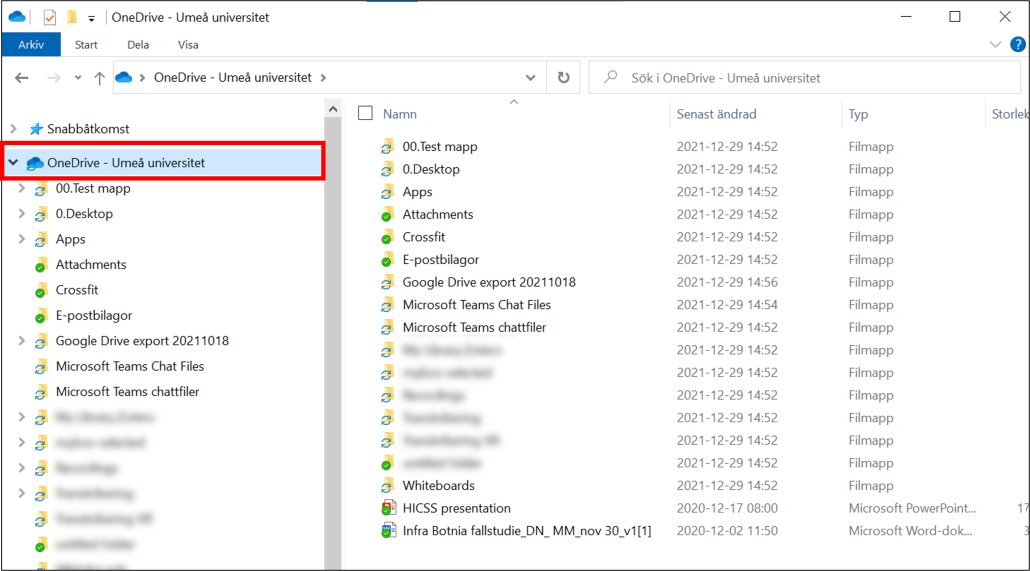Click the OneDrive cloud icon in address bar

tap(123, 78)
